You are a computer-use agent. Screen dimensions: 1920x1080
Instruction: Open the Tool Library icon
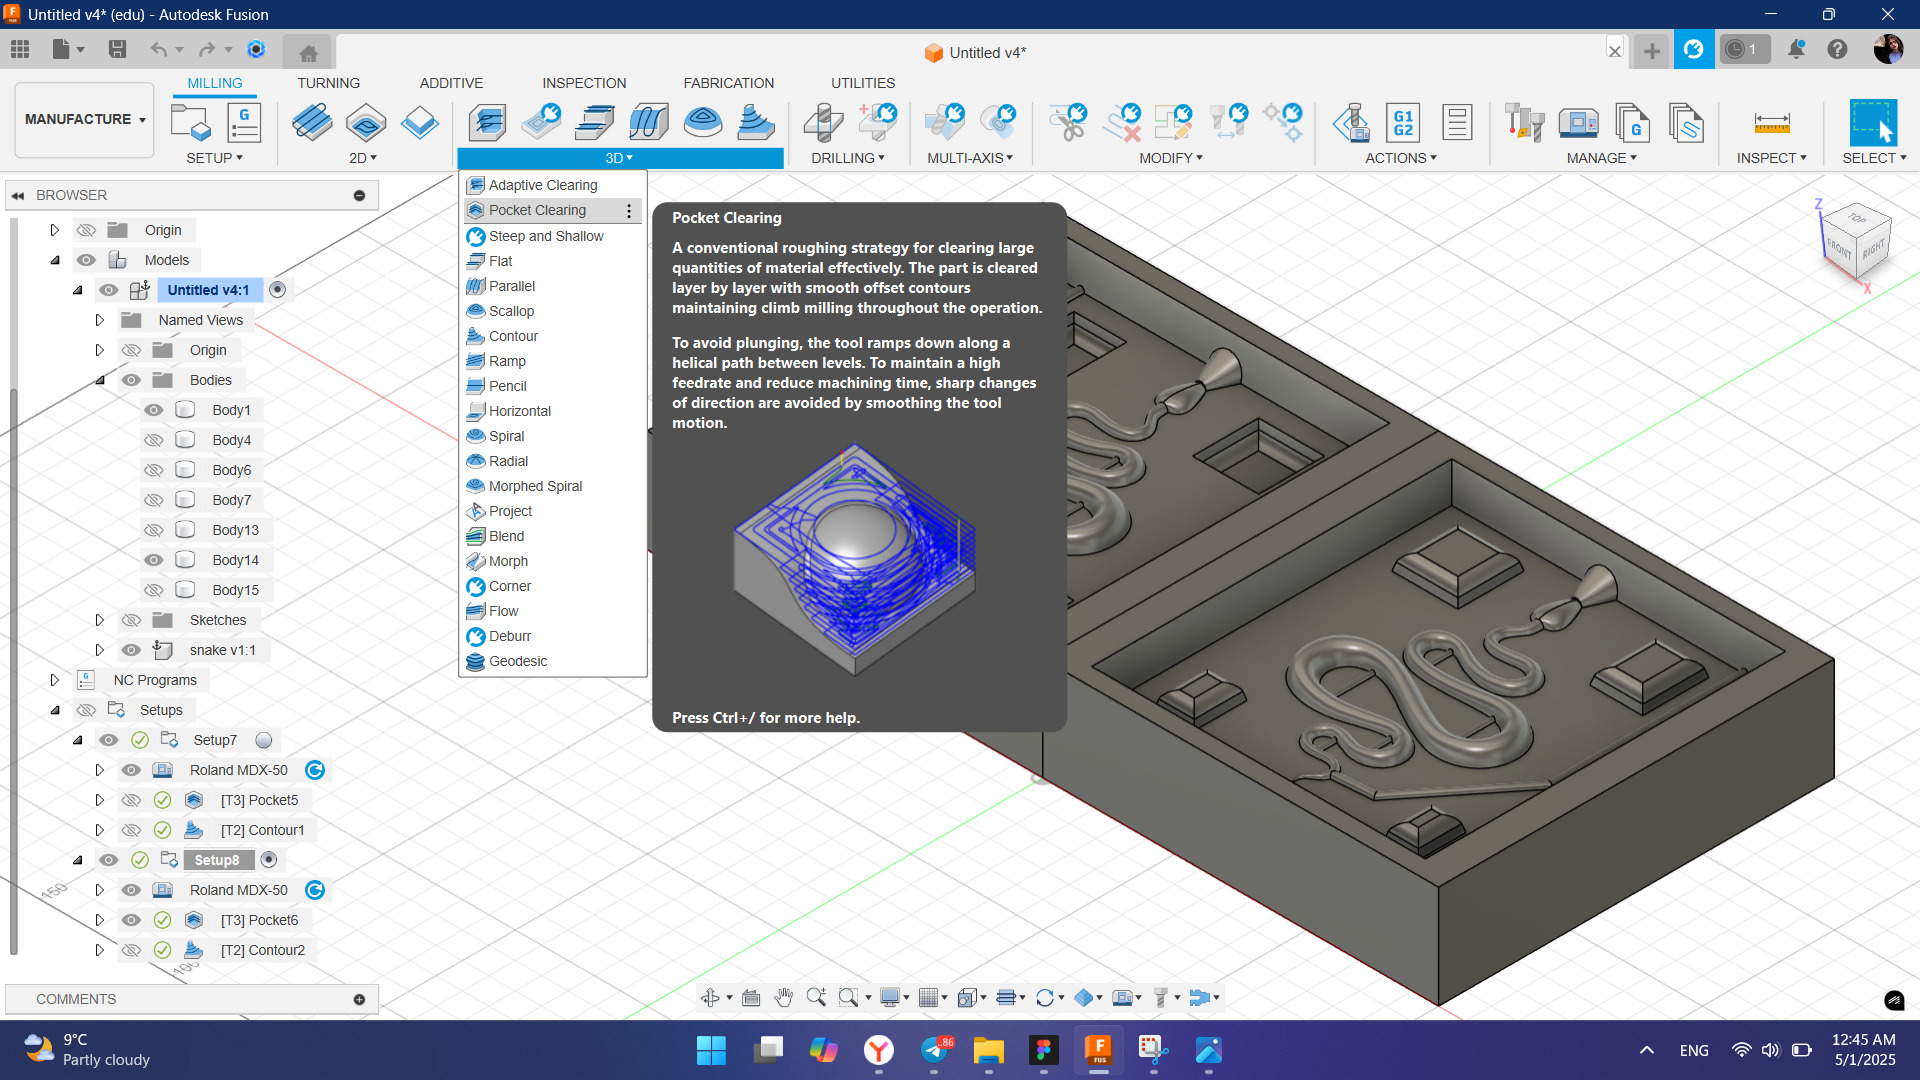1525,123
